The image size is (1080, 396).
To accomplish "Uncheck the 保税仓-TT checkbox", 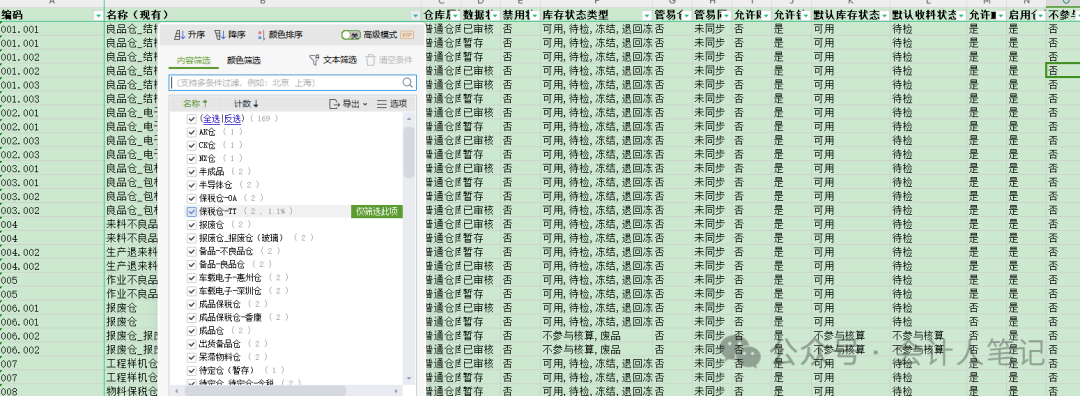I will point(192,211).
